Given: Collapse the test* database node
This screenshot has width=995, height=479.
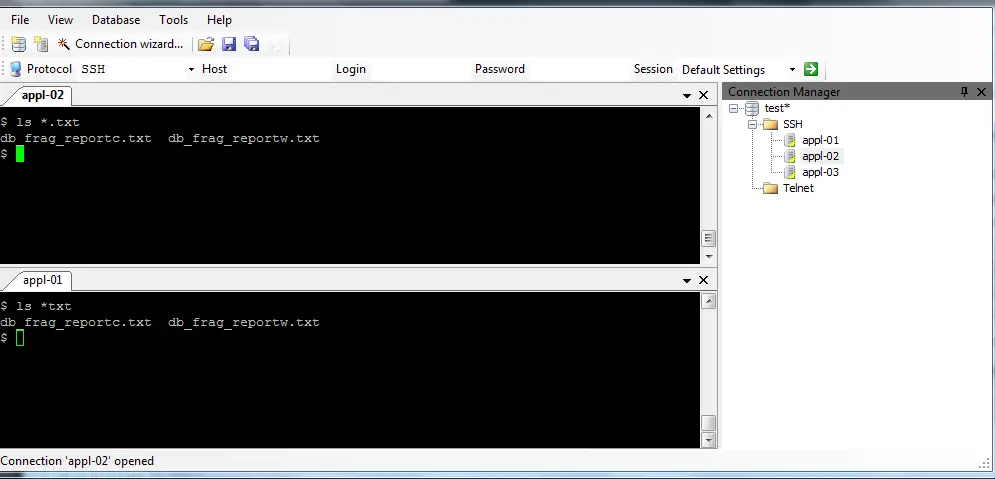Looking at the screenshot, I should click(x=734, y=108).
